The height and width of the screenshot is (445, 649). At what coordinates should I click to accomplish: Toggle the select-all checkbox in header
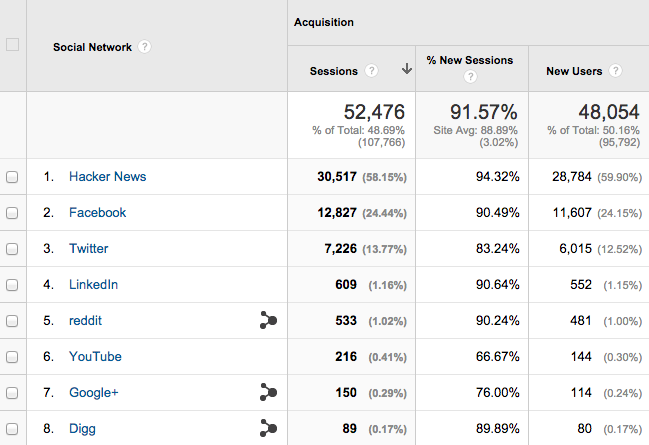tap(12, 45)
